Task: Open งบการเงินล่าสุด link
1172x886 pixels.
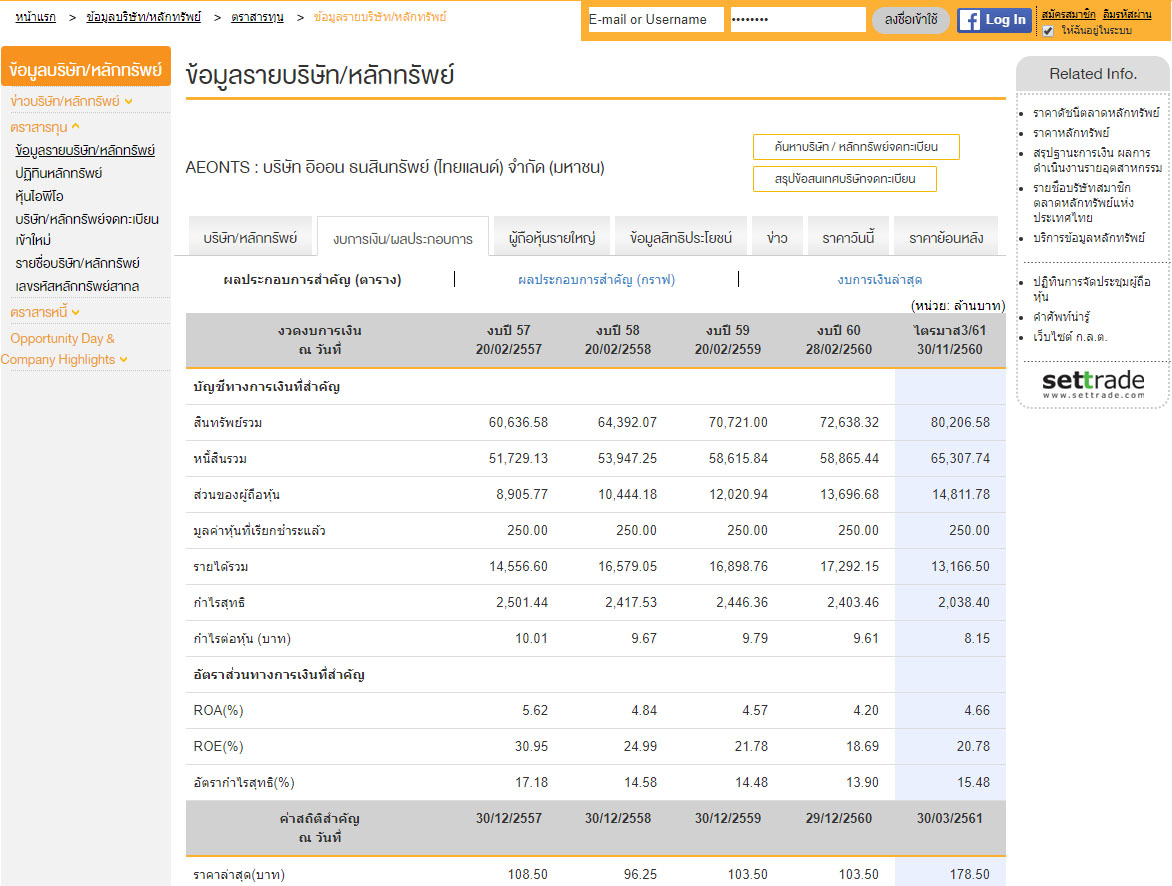Action: click(x=880, y=280)
